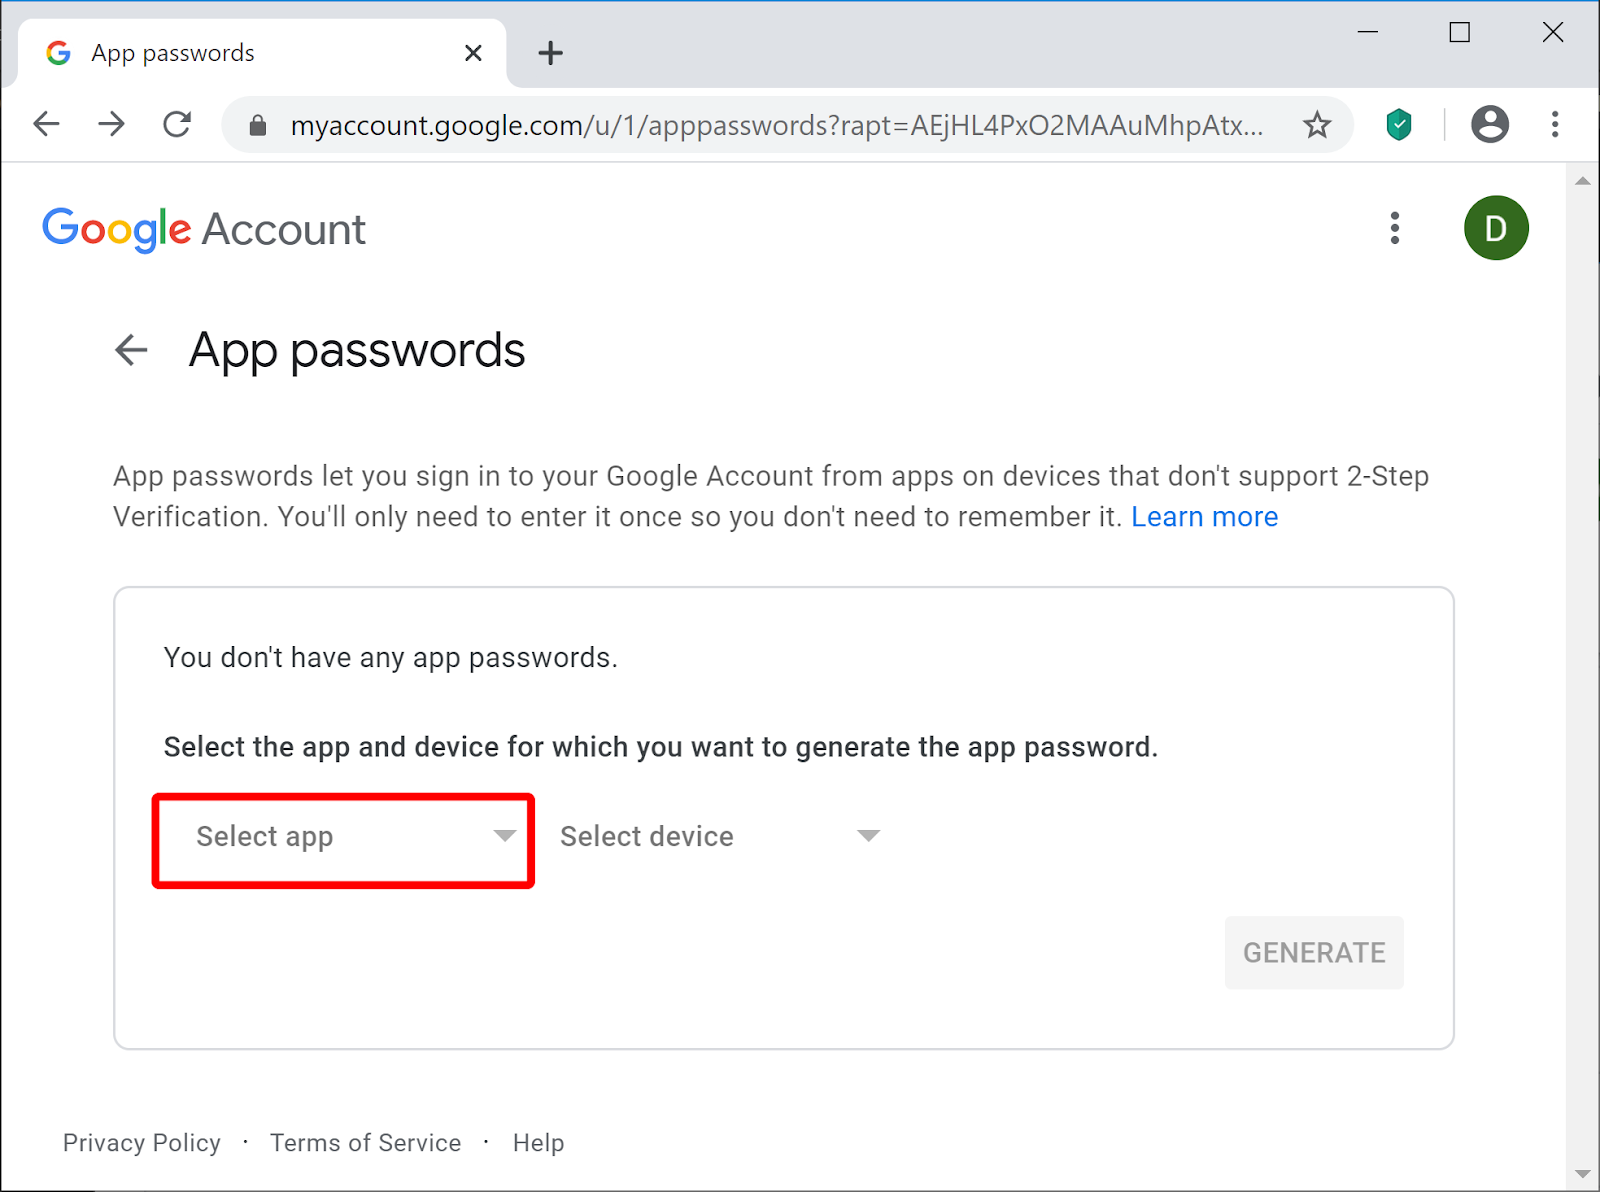Image resolution: width=1600 pixels, height=1192 pixels.
Task: Click the address bar URL field
Action: pyautogui.click(x=776, y=125)
